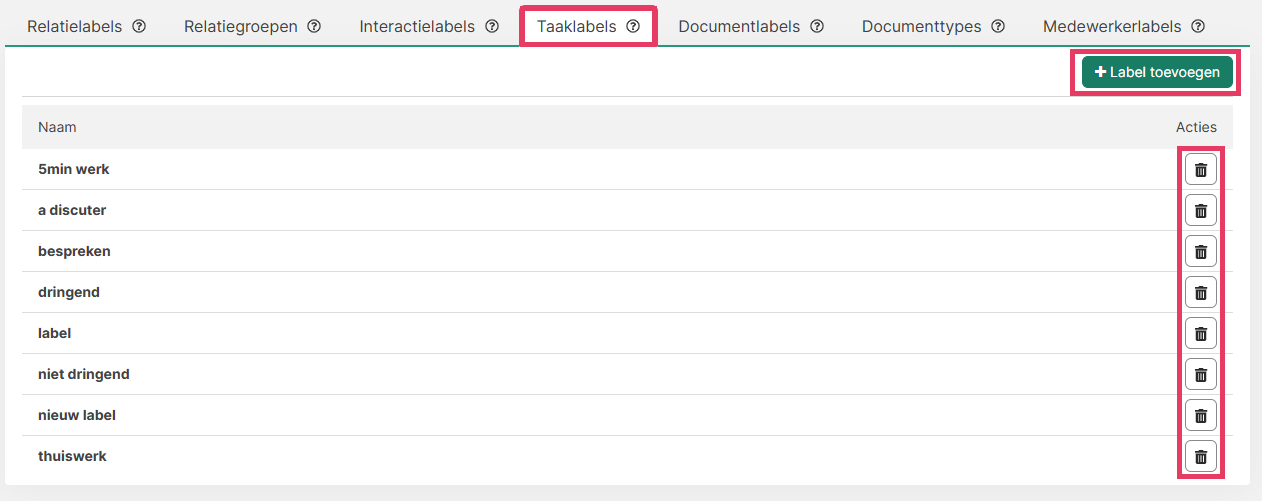1262x501 pixels.
Task: Click help icon beside Taaklabels tab
Action: click(x=633, y=27)
